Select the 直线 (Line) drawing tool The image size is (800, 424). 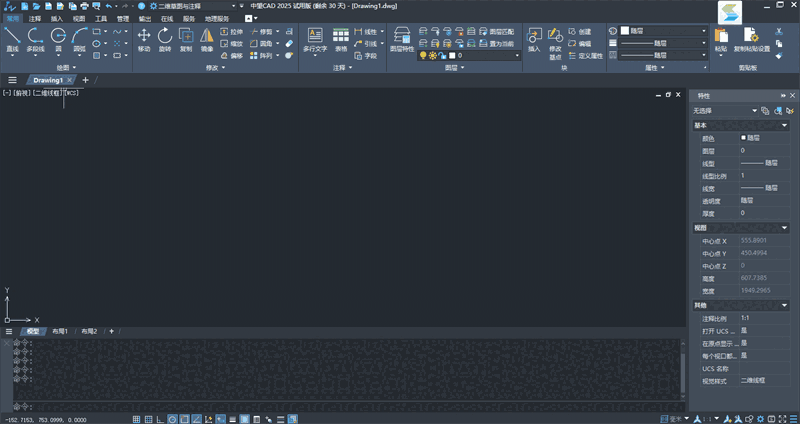[12, 40]
